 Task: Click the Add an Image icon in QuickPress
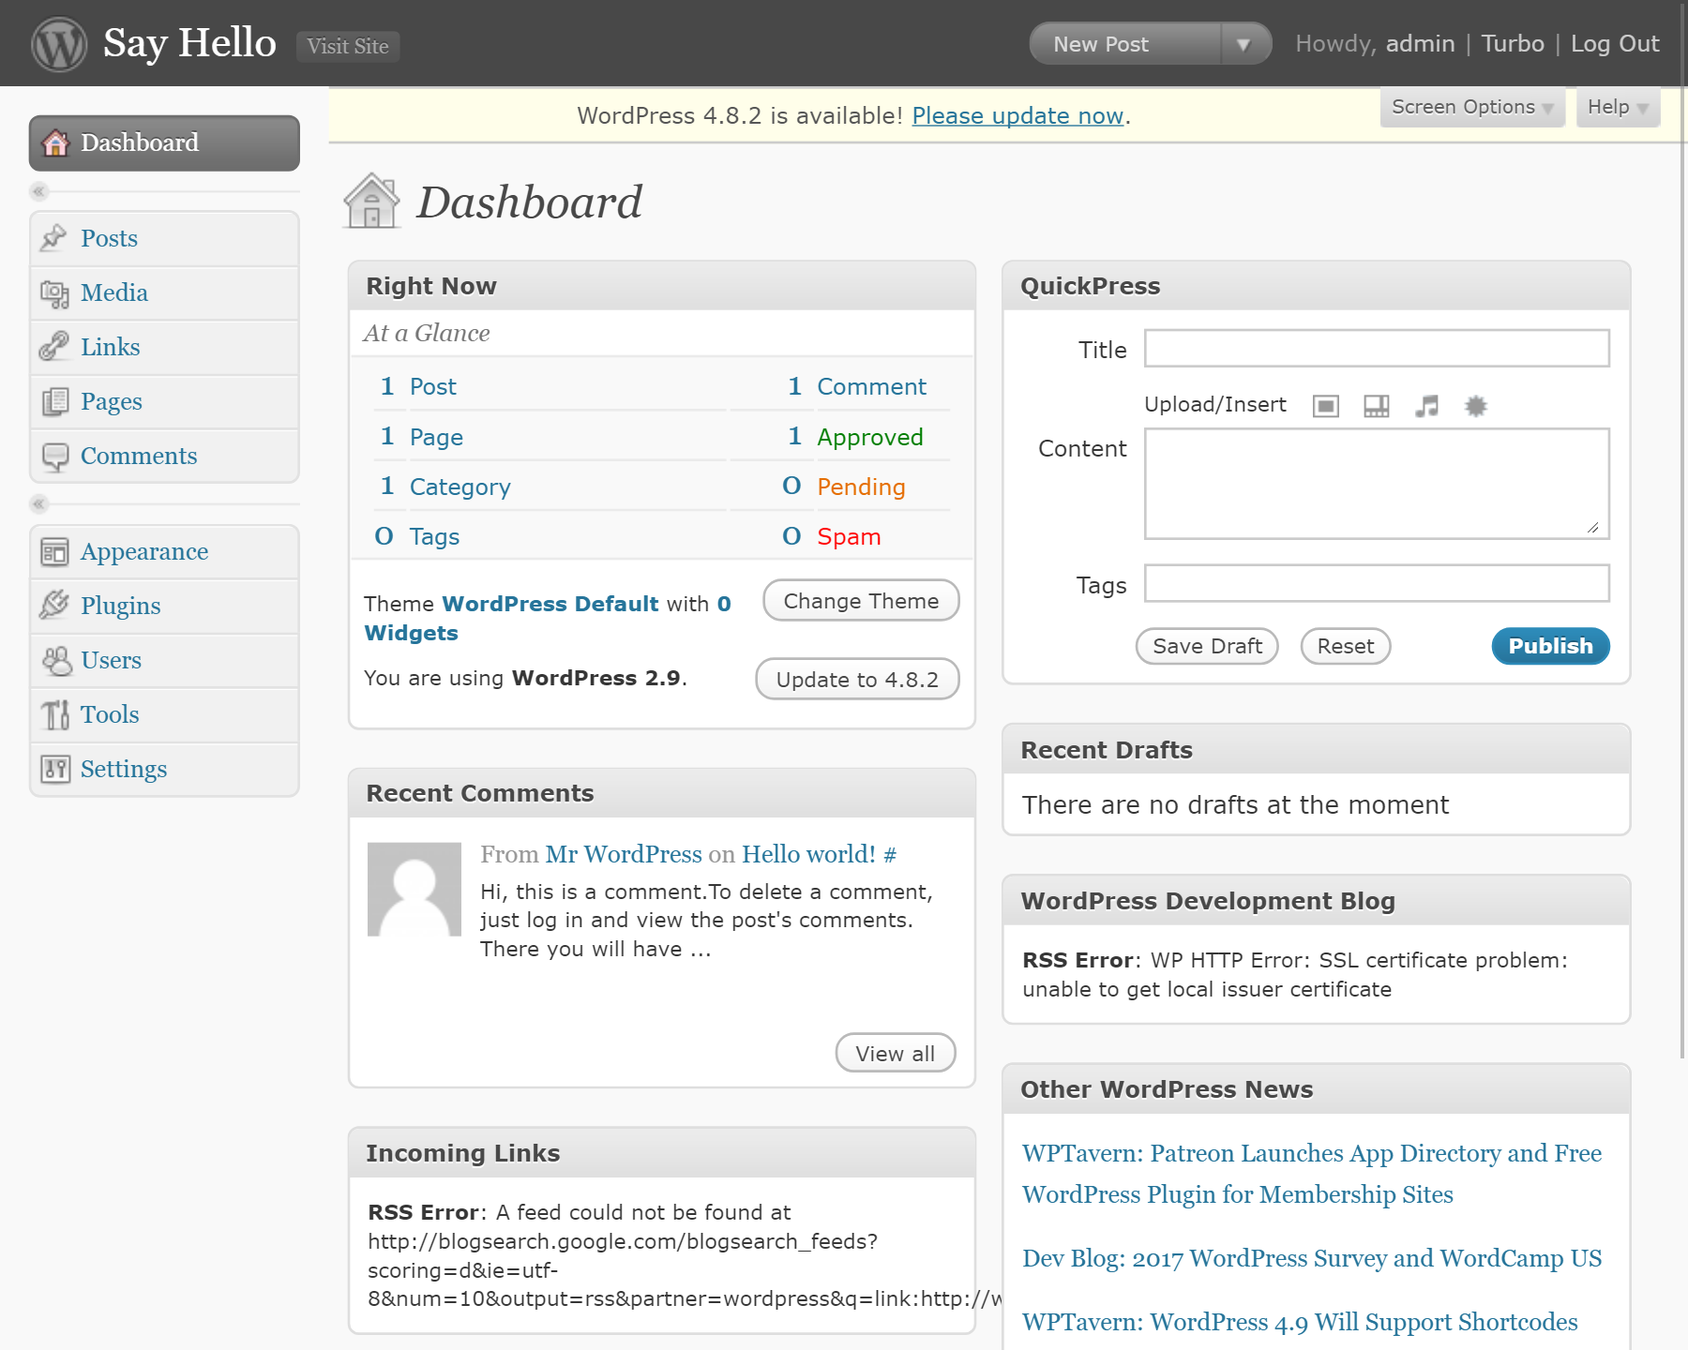(x=1326, y=406)
